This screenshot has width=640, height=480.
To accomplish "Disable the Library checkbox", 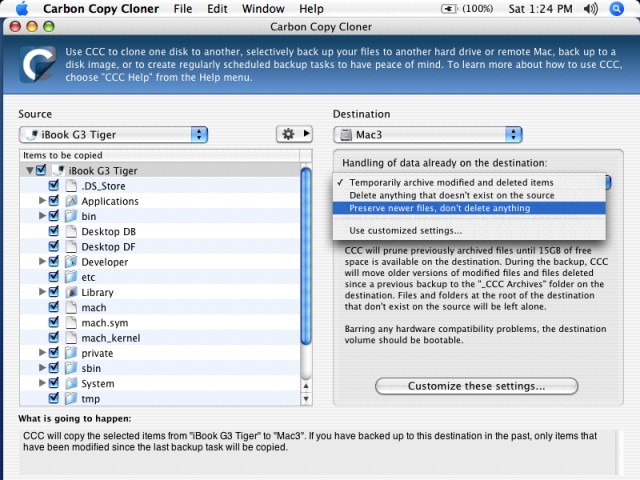I will click(x=53, y=292).
